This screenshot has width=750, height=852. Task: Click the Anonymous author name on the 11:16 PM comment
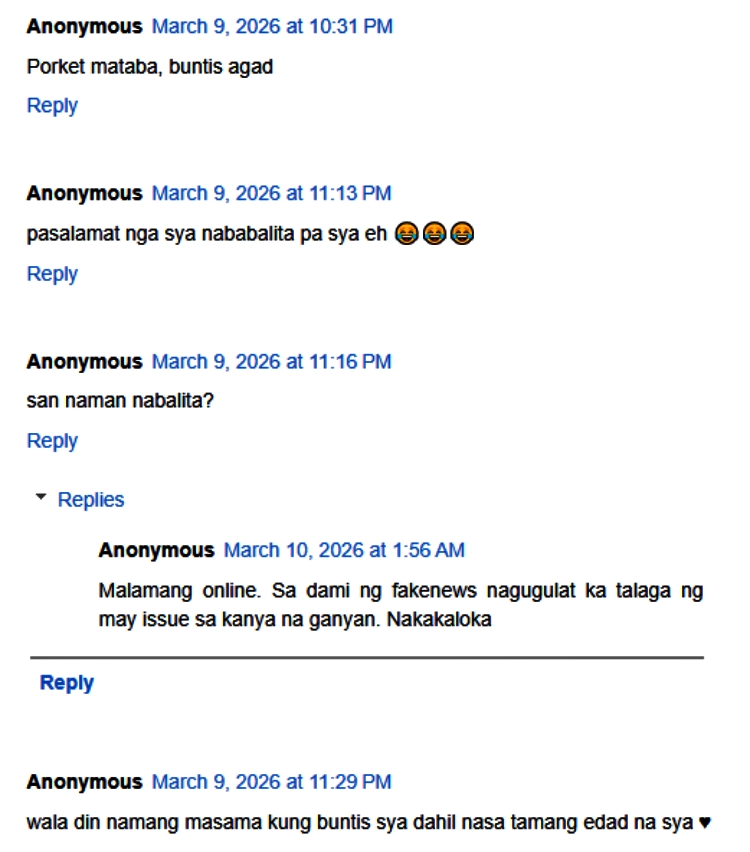point(85,361)
